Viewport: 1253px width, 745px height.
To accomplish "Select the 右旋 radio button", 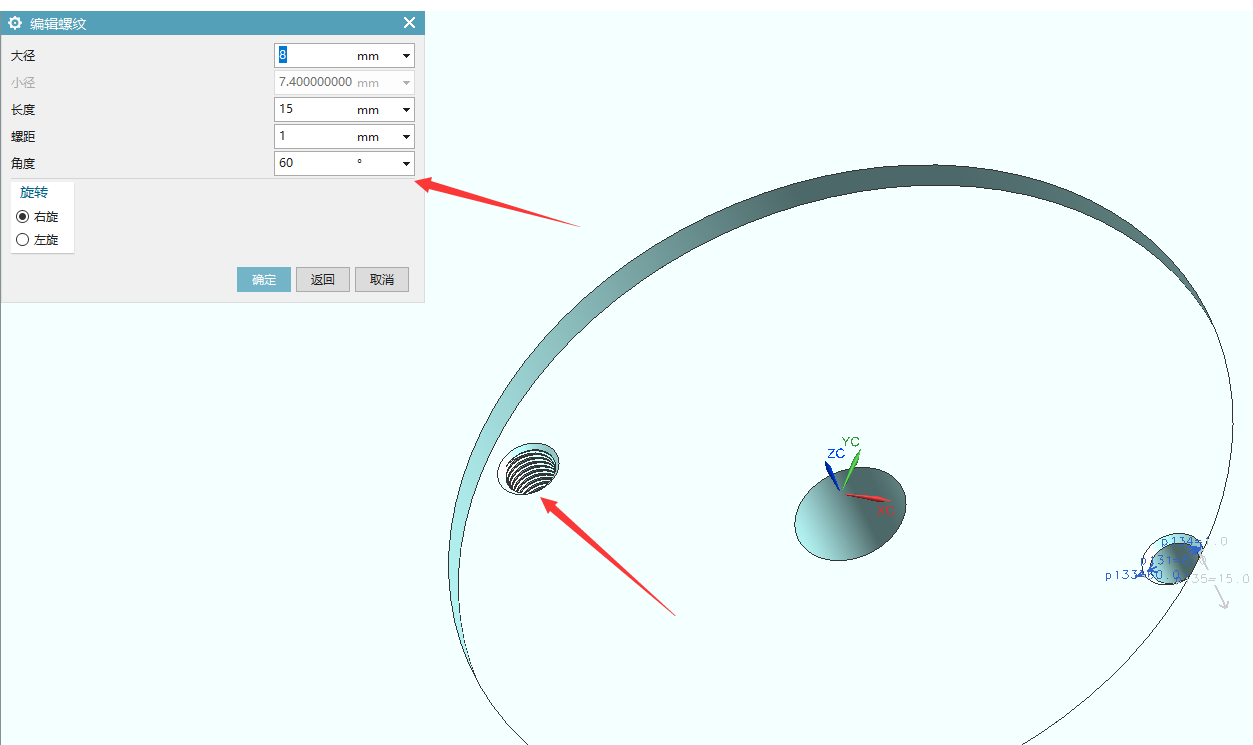I will click(23, 216).
